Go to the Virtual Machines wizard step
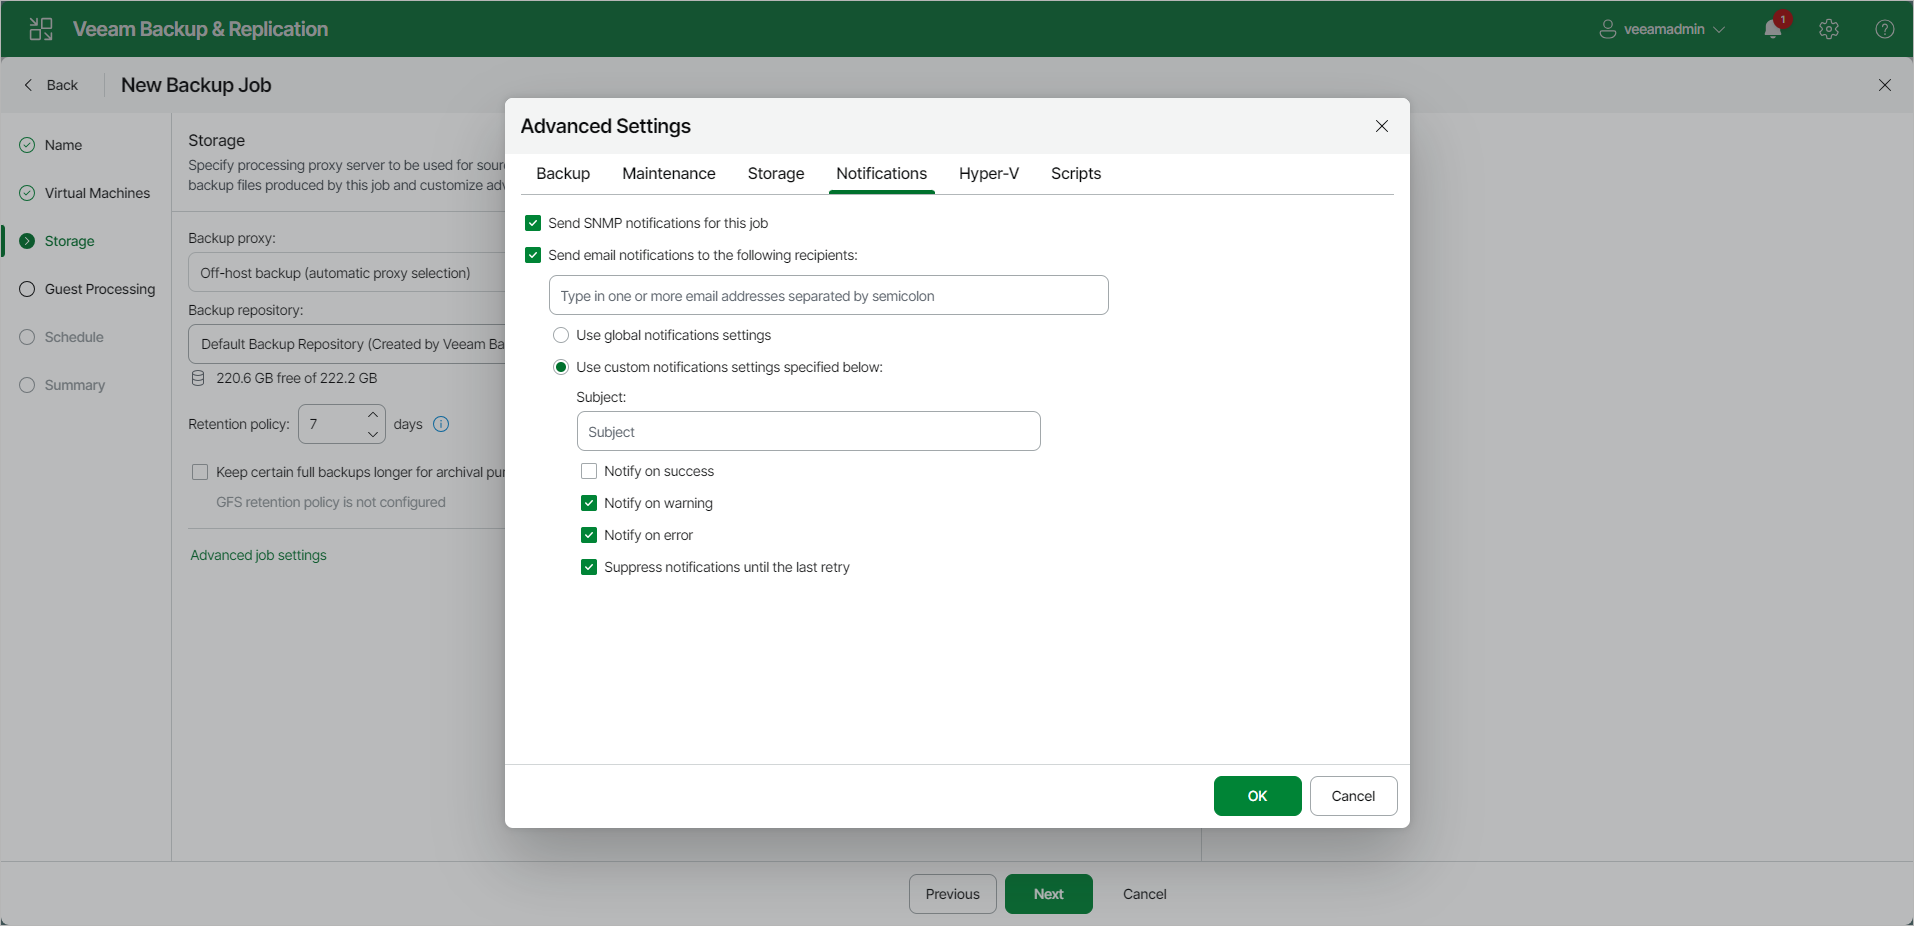This screenshot has width=1914, height=926. tap(97, 193)
